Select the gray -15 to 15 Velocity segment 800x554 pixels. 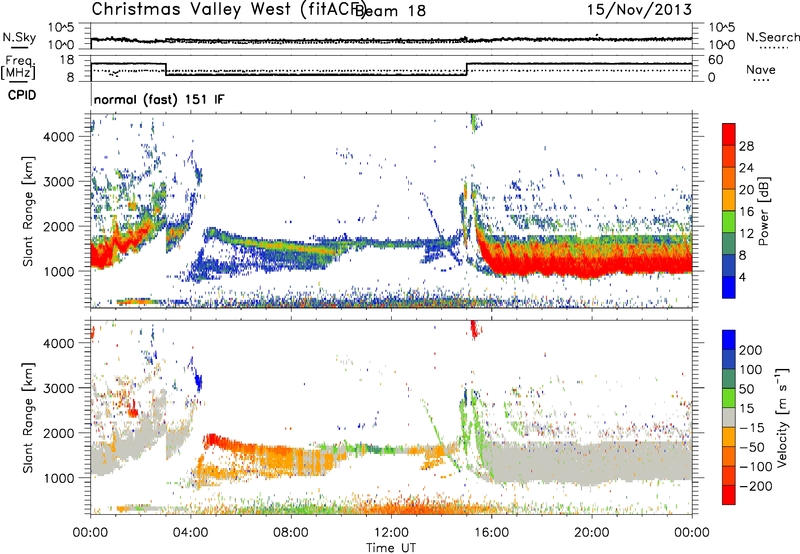tap(729, 417)
